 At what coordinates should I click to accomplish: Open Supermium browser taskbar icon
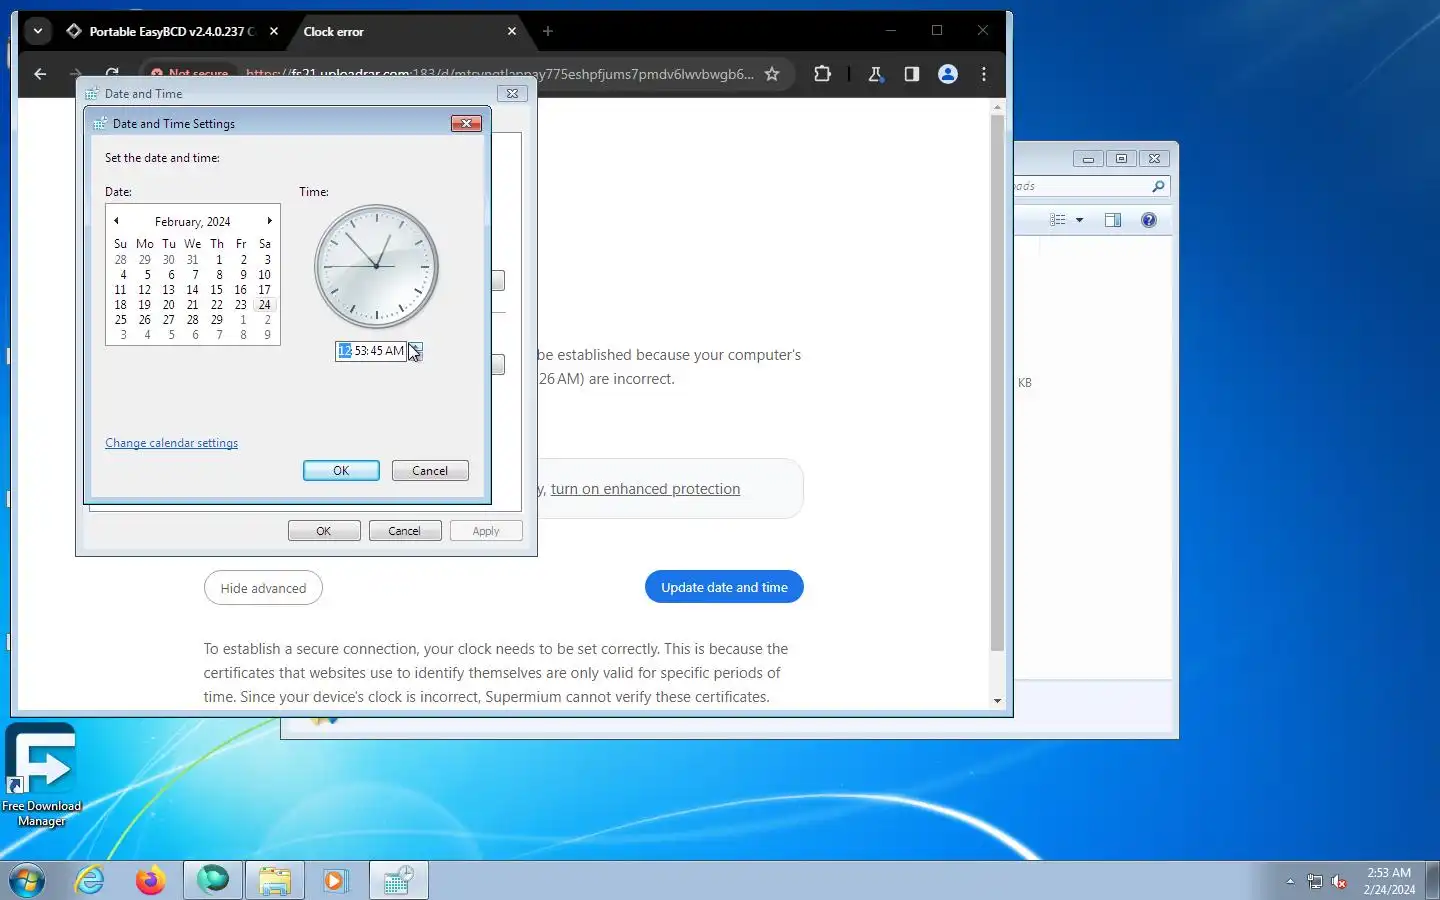coord(213,881)
